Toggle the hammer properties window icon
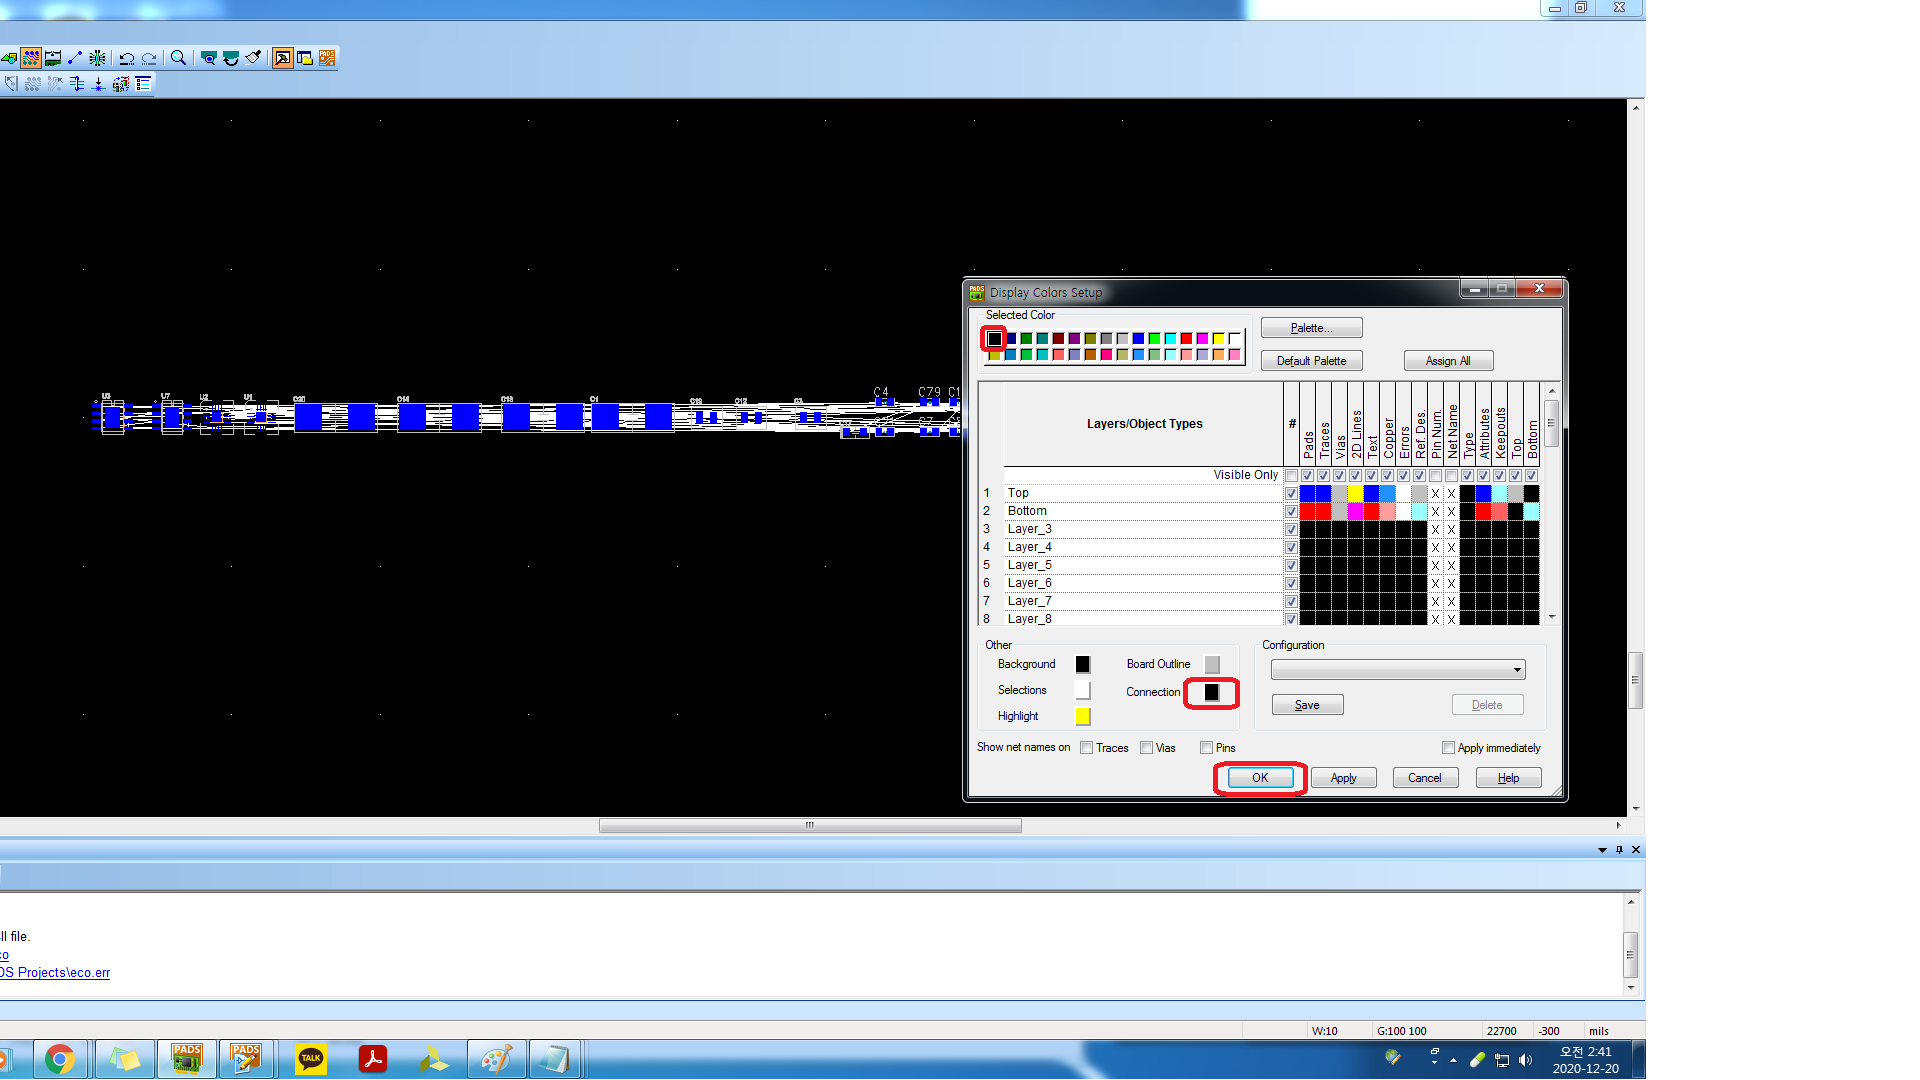The width and height of the screenshot is (1920, 1080). point(283,58)
